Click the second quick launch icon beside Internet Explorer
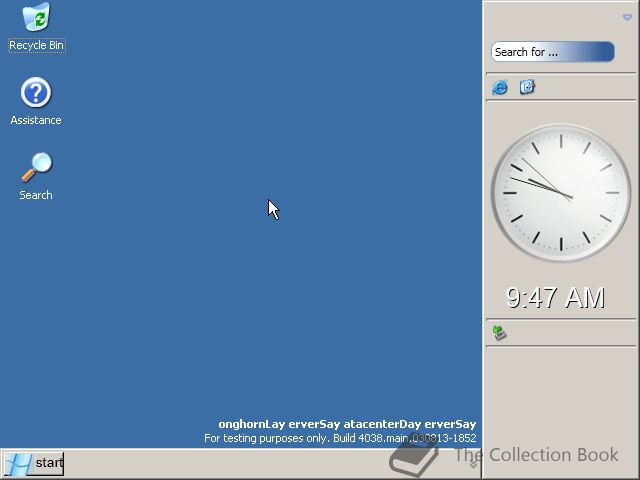The image size is (640, 480). [527, 87]
